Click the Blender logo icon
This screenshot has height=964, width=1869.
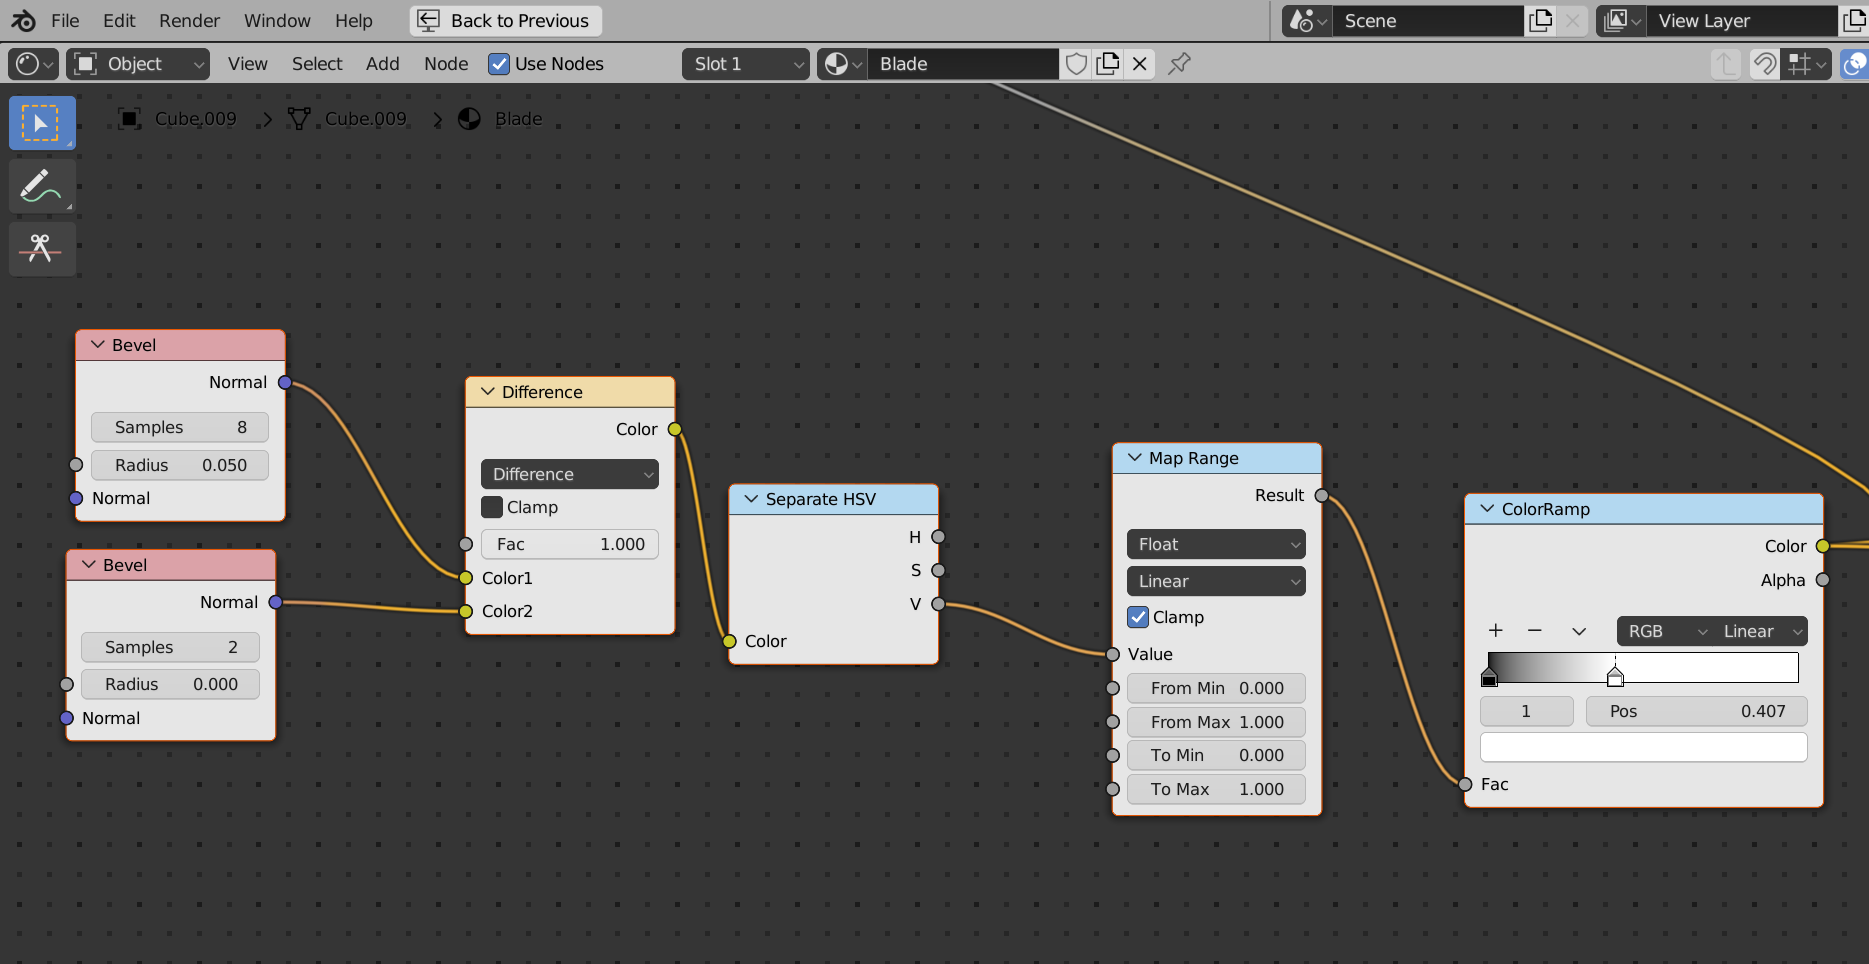[x=23, y=21]
